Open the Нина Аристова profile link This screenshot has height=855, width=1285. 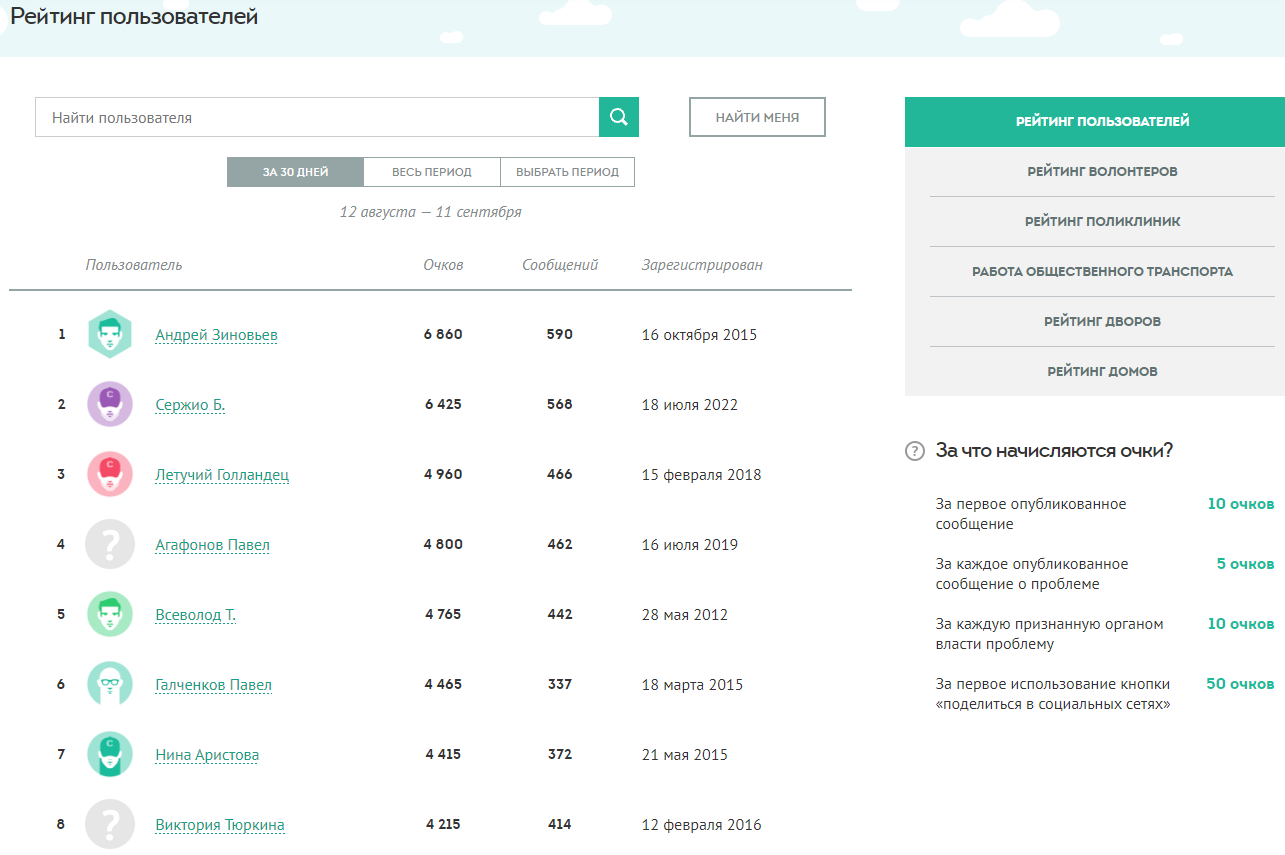tap(207, 755)
